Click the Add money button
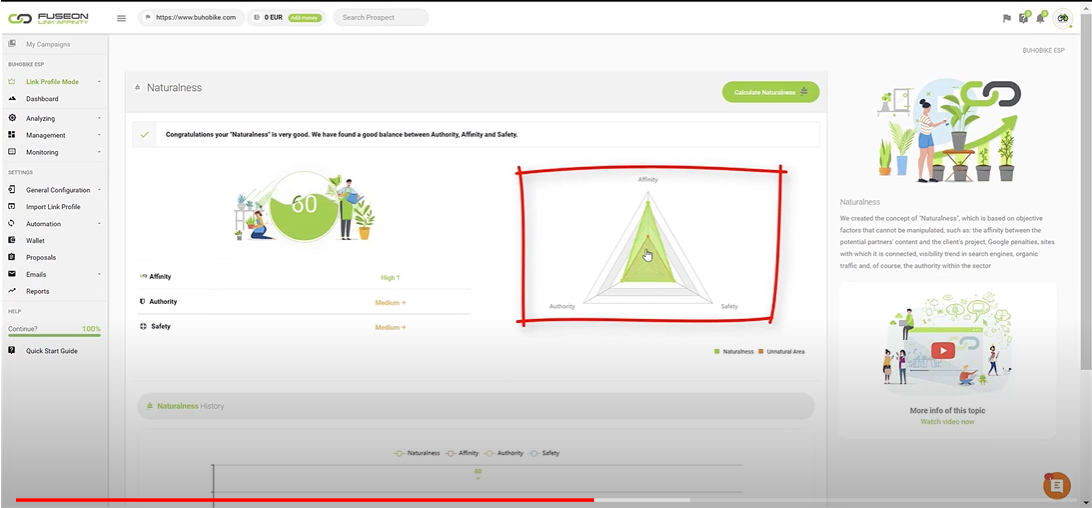This screenshot has width=1092, height=508. [x=305, y=18]
